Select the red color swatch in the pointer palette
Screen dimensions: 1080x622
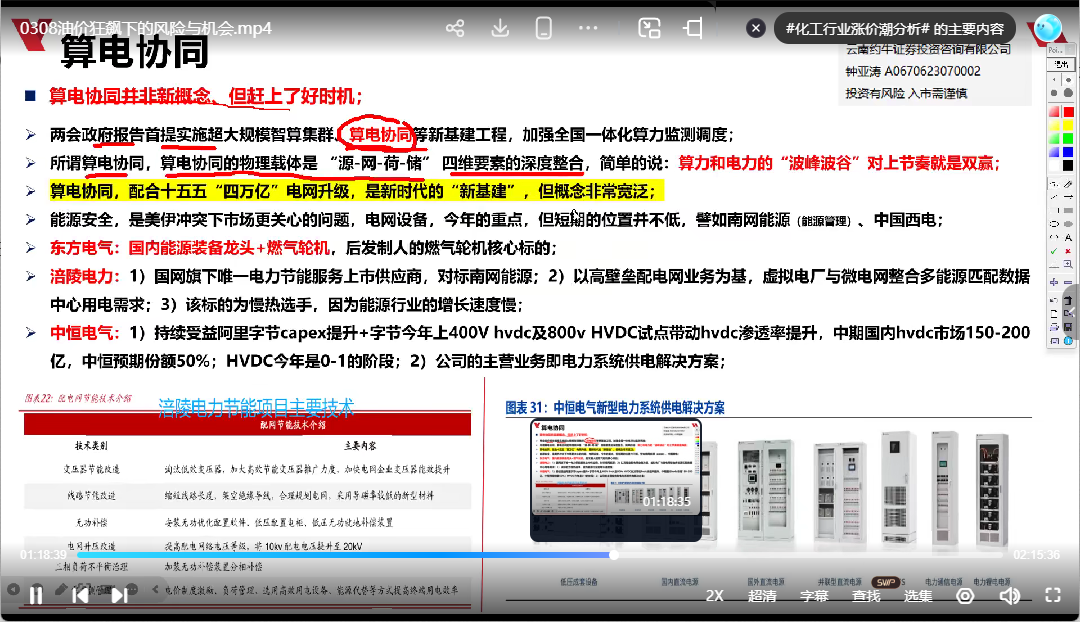(1068, 112)
